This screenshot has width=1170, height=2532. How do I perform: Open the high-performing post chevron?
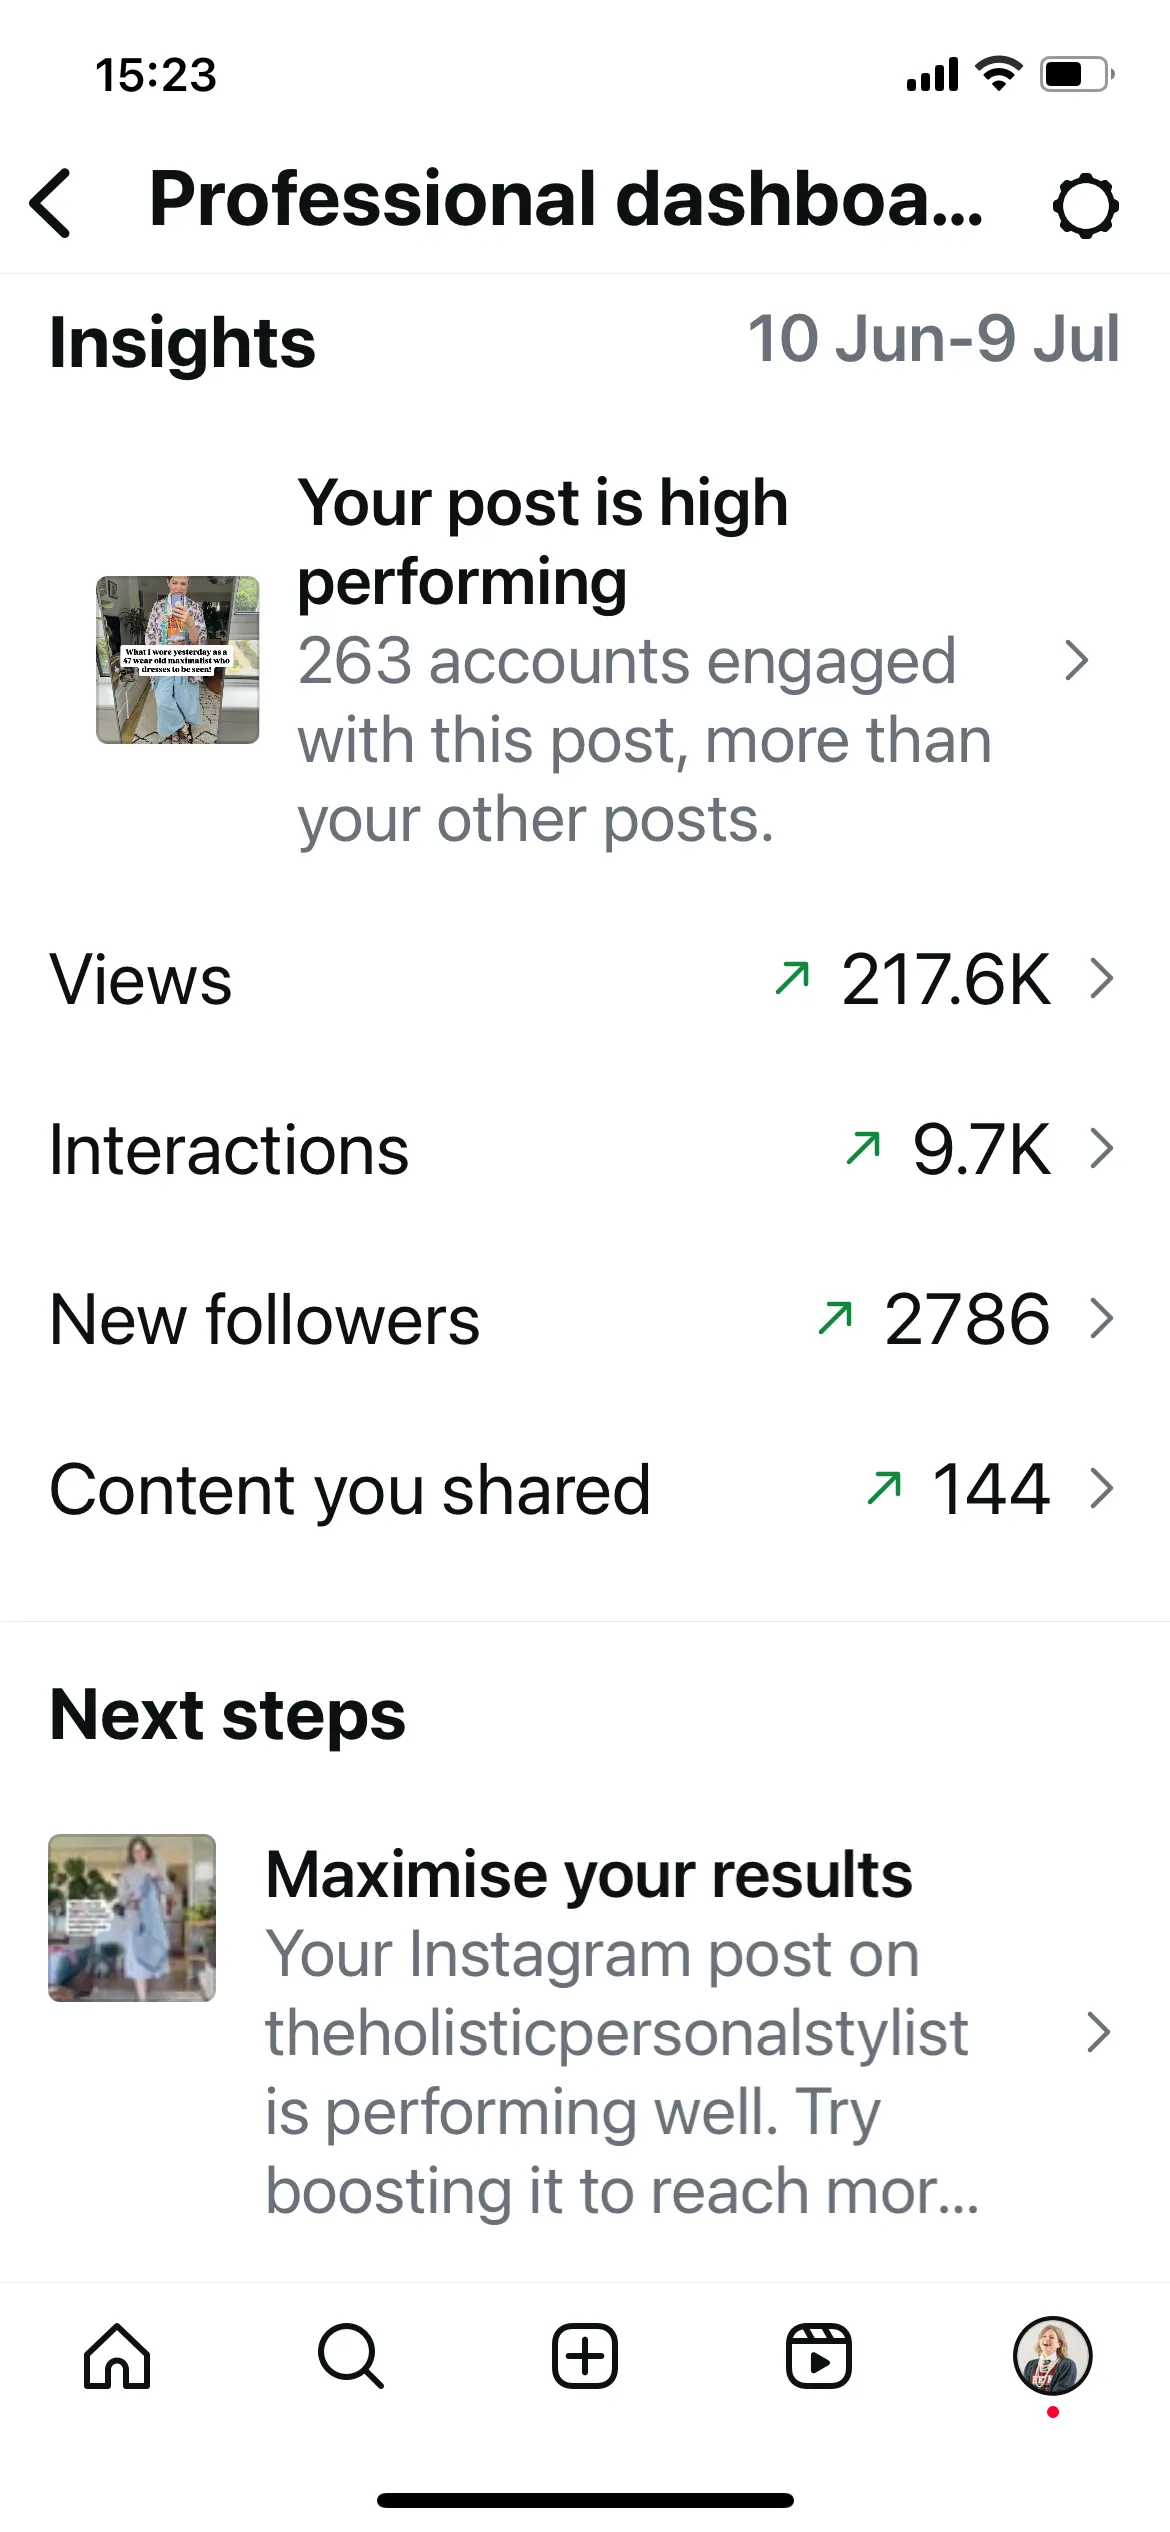click(x=1077, y=660)
